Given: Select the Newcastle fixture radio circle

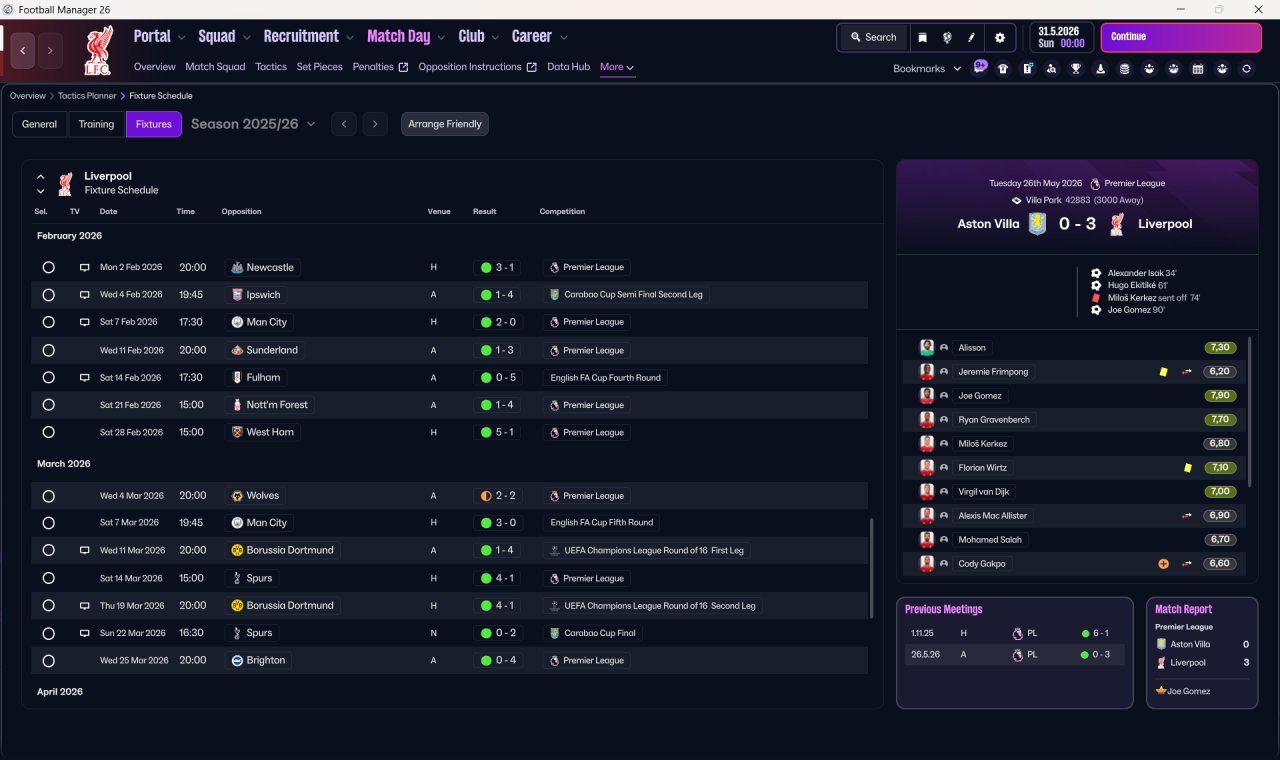Looking at the screenshot, I should coord(48,268).
